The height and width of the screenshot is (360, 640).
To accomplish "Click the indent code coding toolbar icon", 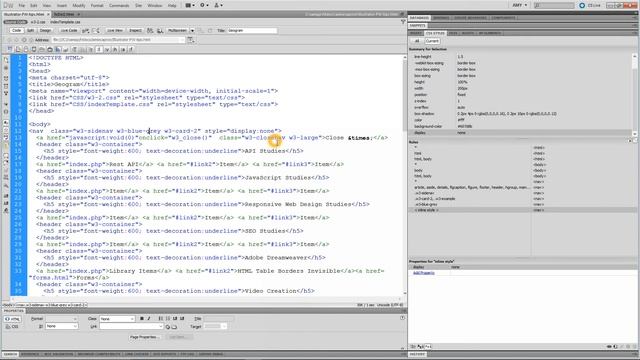I will (x=6, y=196).
